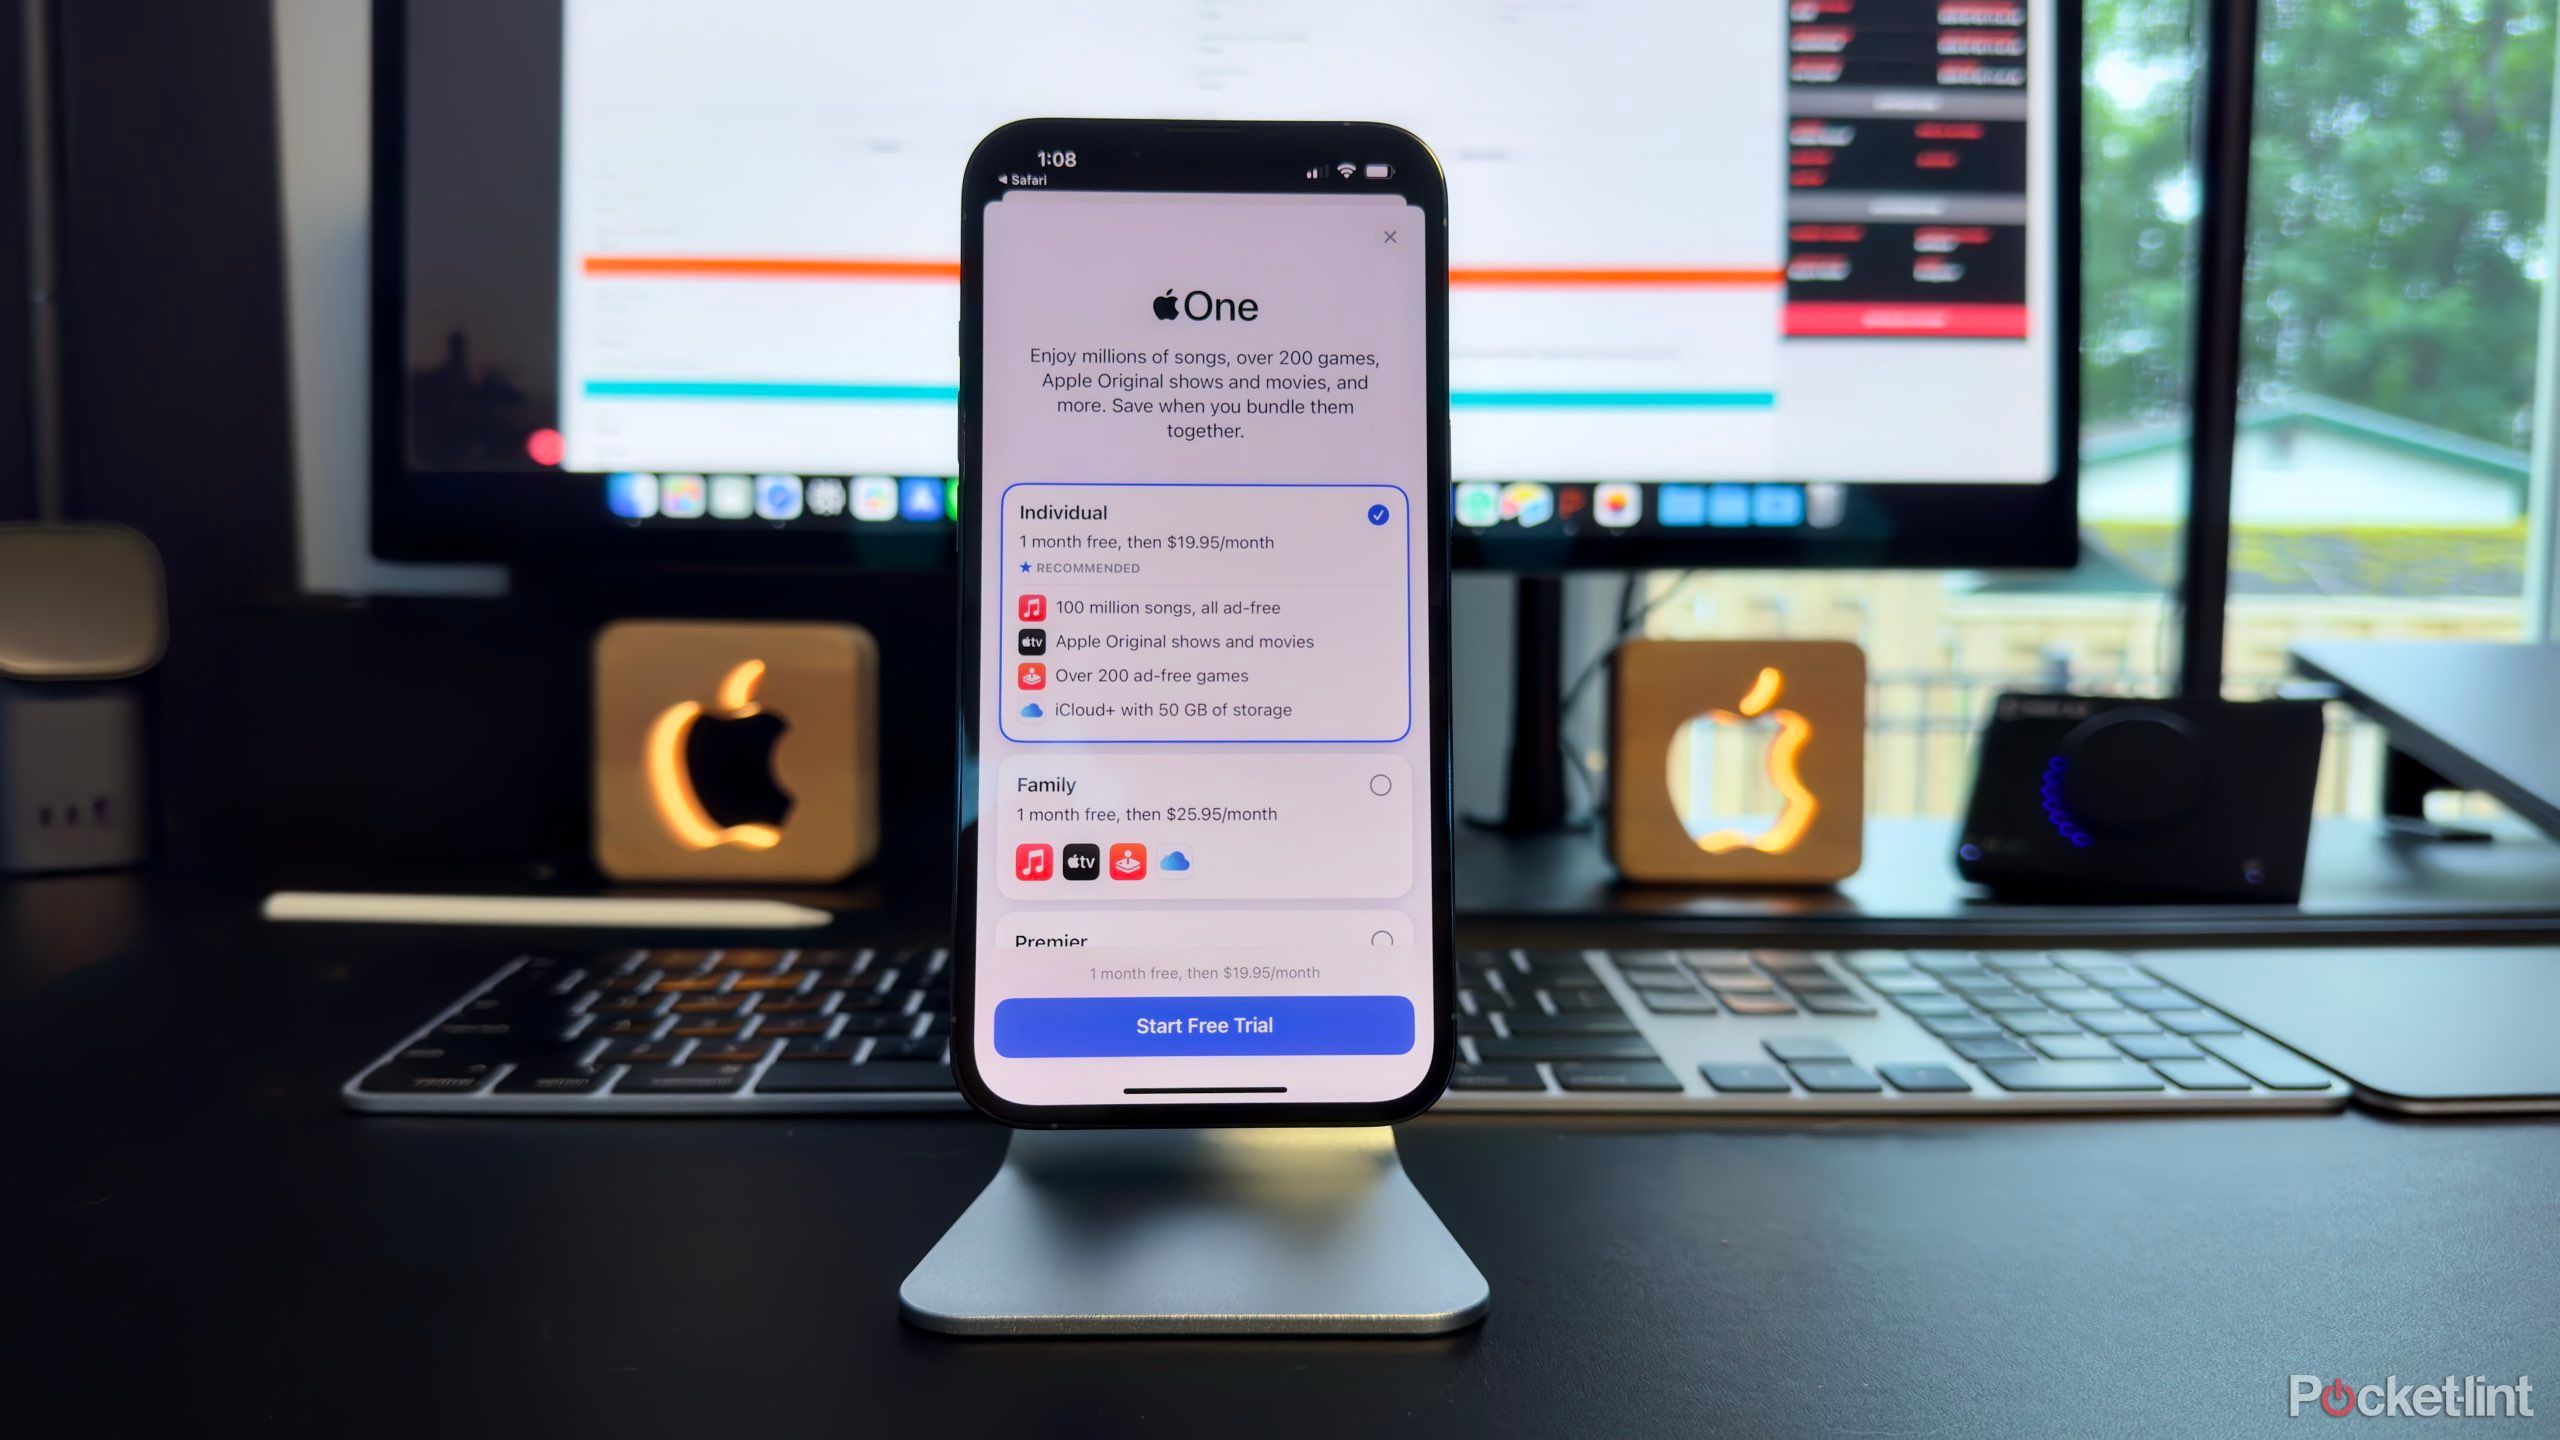2560x1440 pixels.
Task: Click the Apple Arcade icon in Individual plan
Action: coord(1029,675)
